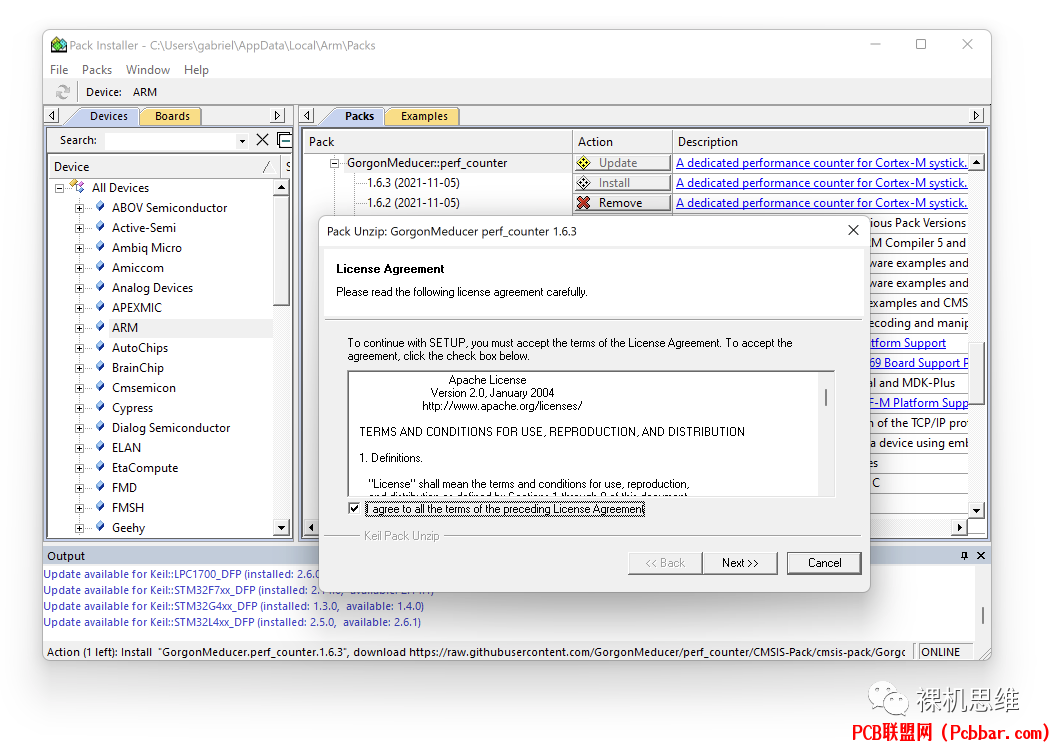The height and width of the screenshot is (747, 1054).
Task: Click the chip icon beside ELAN
Action: pos(100,447)
